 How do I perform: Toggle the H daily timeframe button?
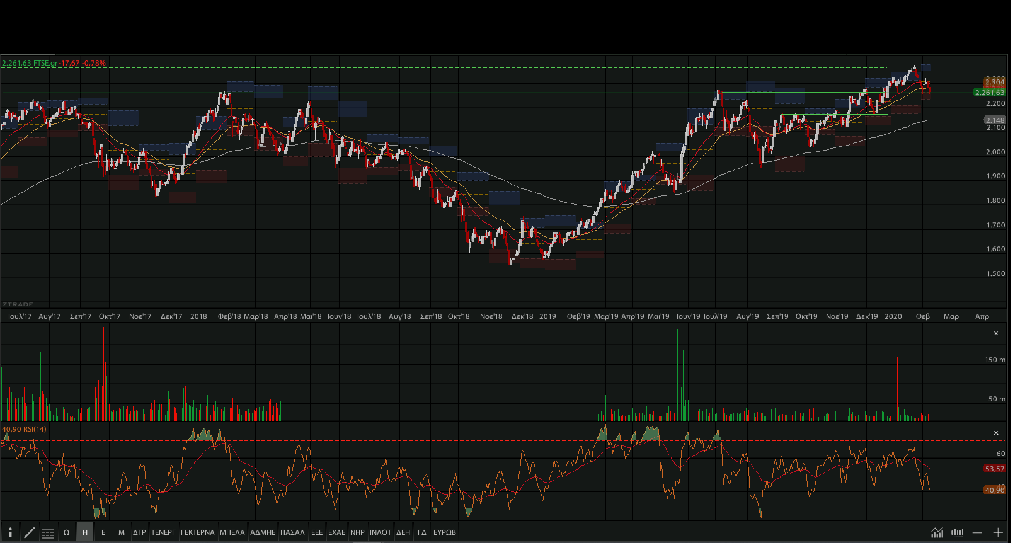point(85,533)
